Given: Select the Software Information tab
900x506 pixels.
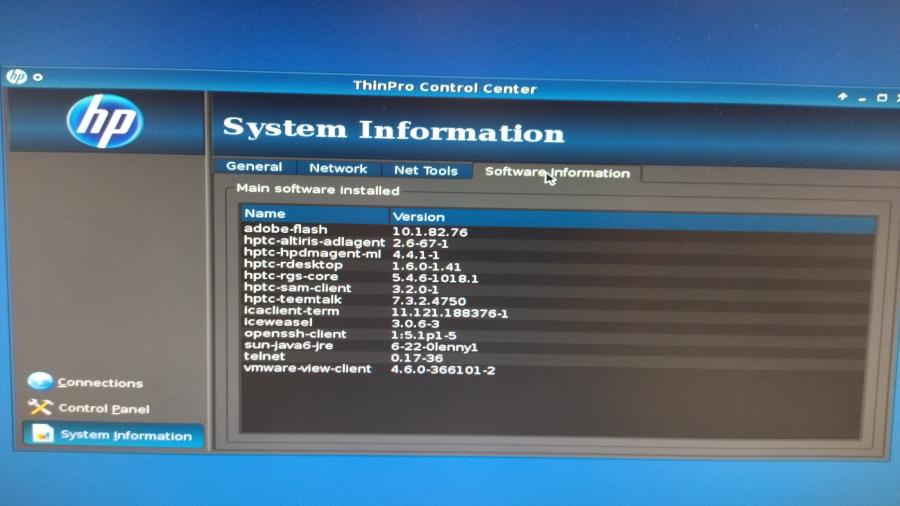Looking at the screenshot, I should tap(557, 173).
